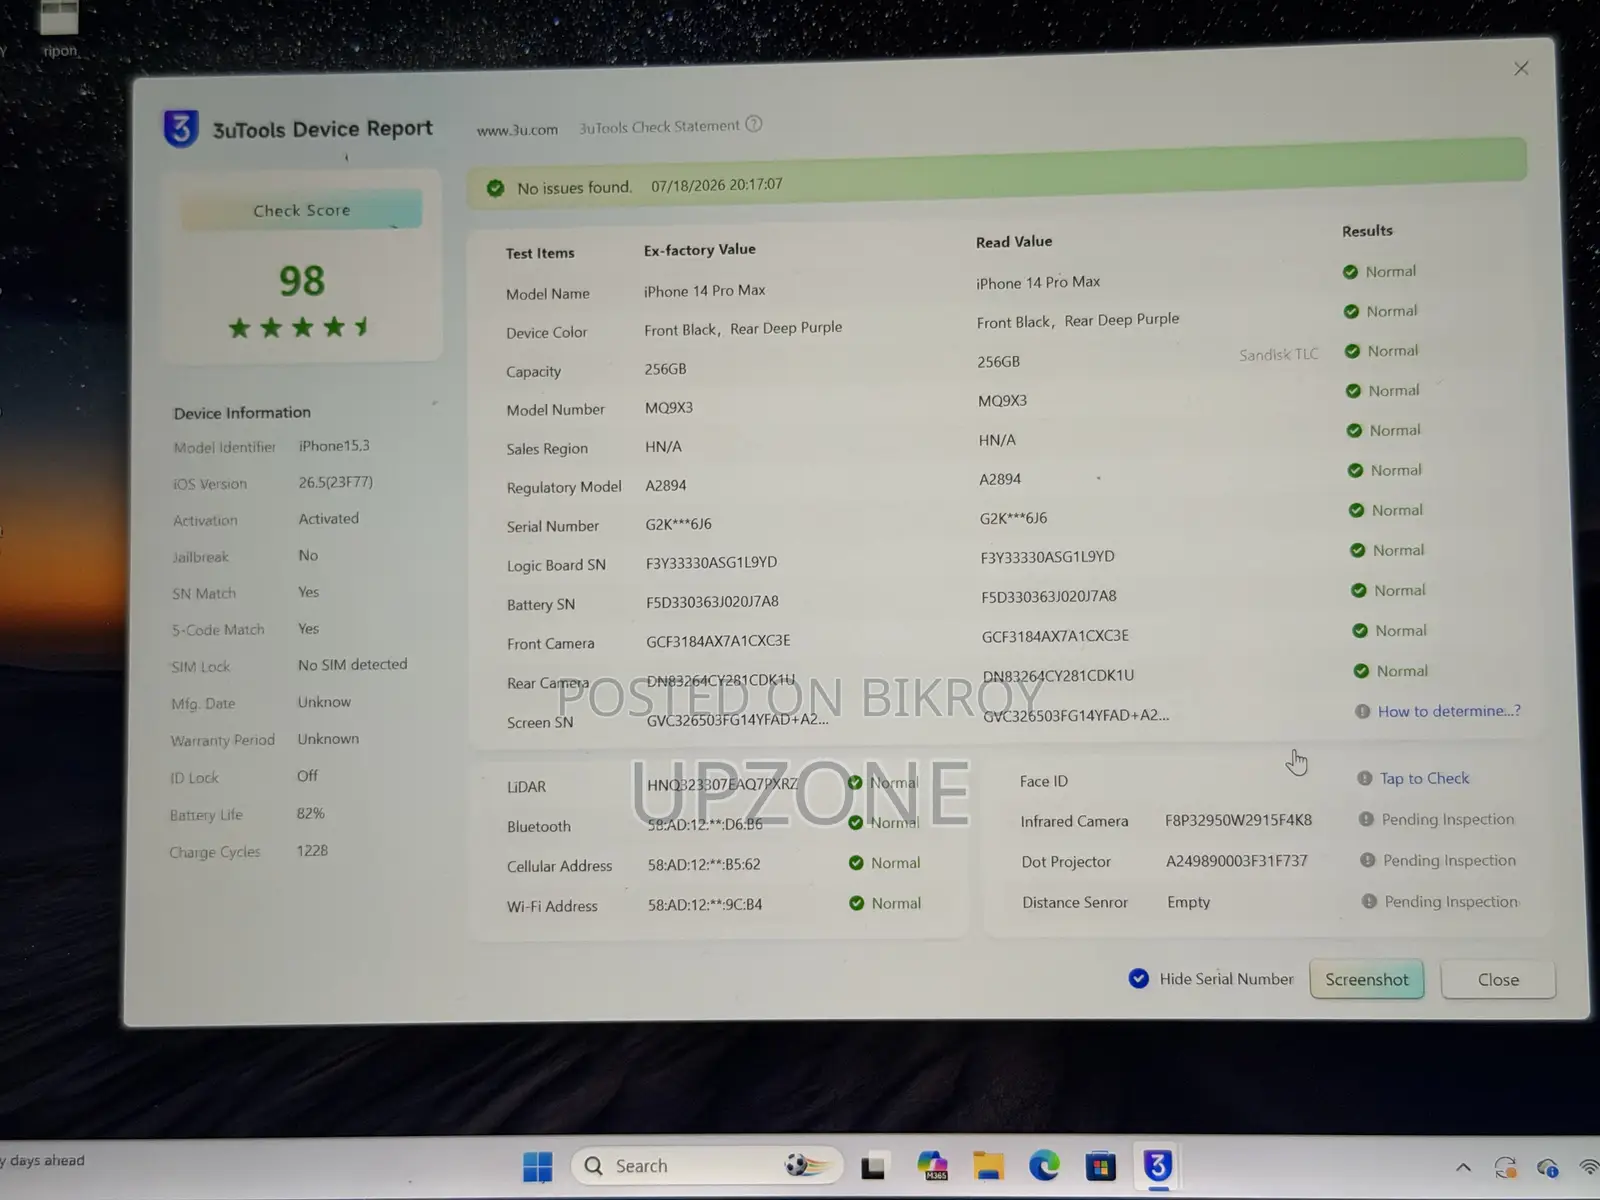Click the ID Lock Off value
Screen dimensions: 1600x1200
pyautogui.click(x=307, y=776)
